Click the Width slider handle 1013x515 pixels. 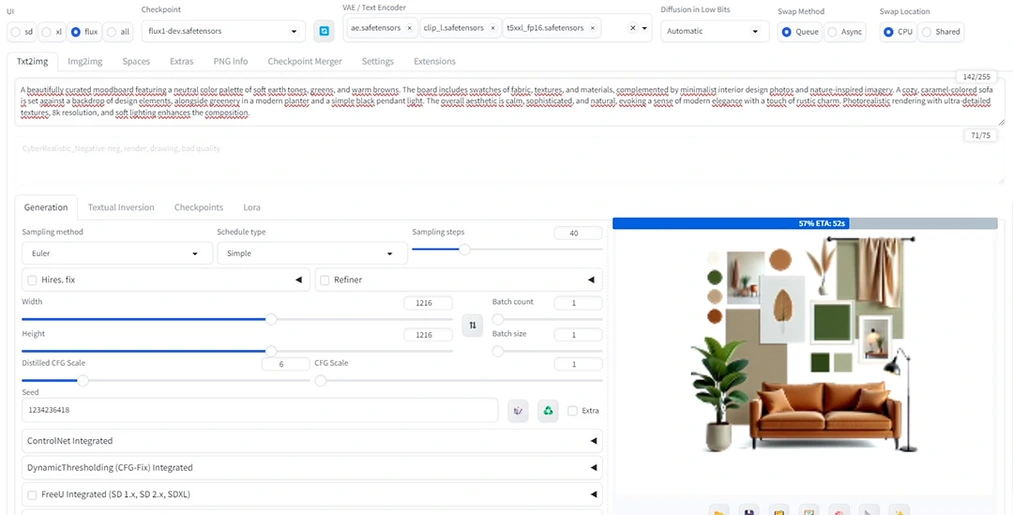click(271, 319)
